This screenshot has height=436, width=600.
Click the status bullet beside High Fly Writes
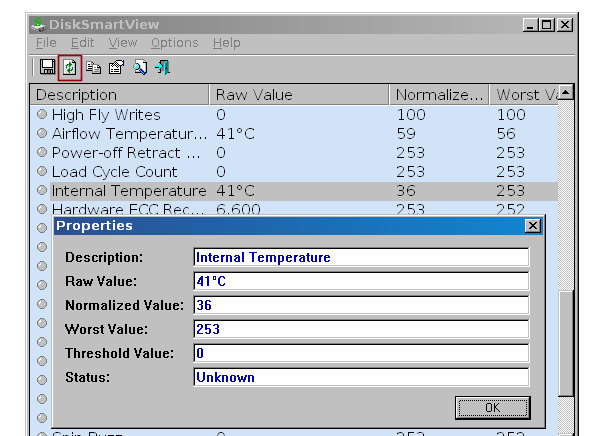point(42,114)
